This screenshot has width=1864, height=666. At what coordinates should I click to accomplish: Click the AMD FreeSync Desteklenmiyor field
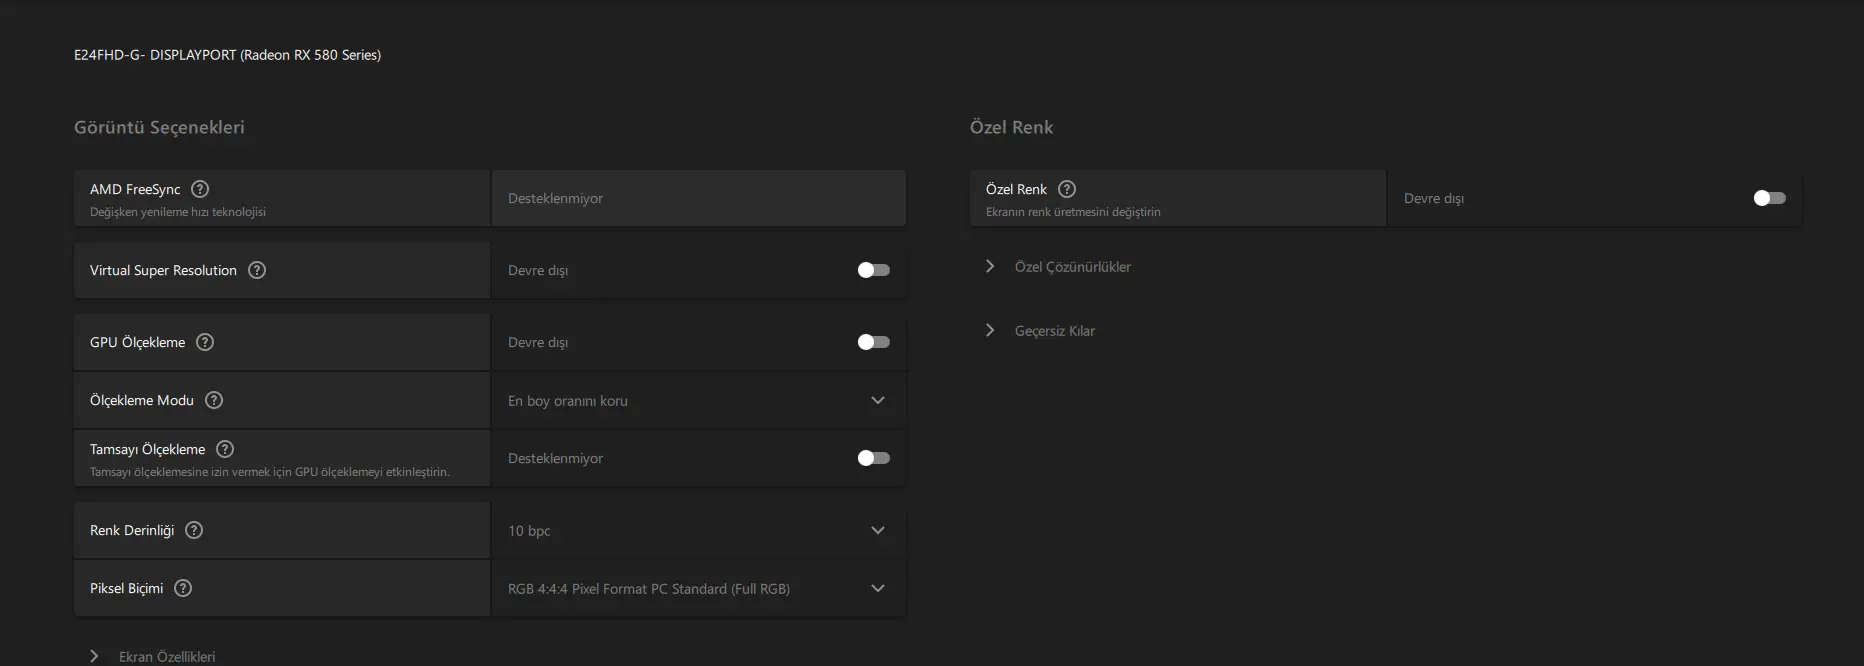(x=698, y=198)
